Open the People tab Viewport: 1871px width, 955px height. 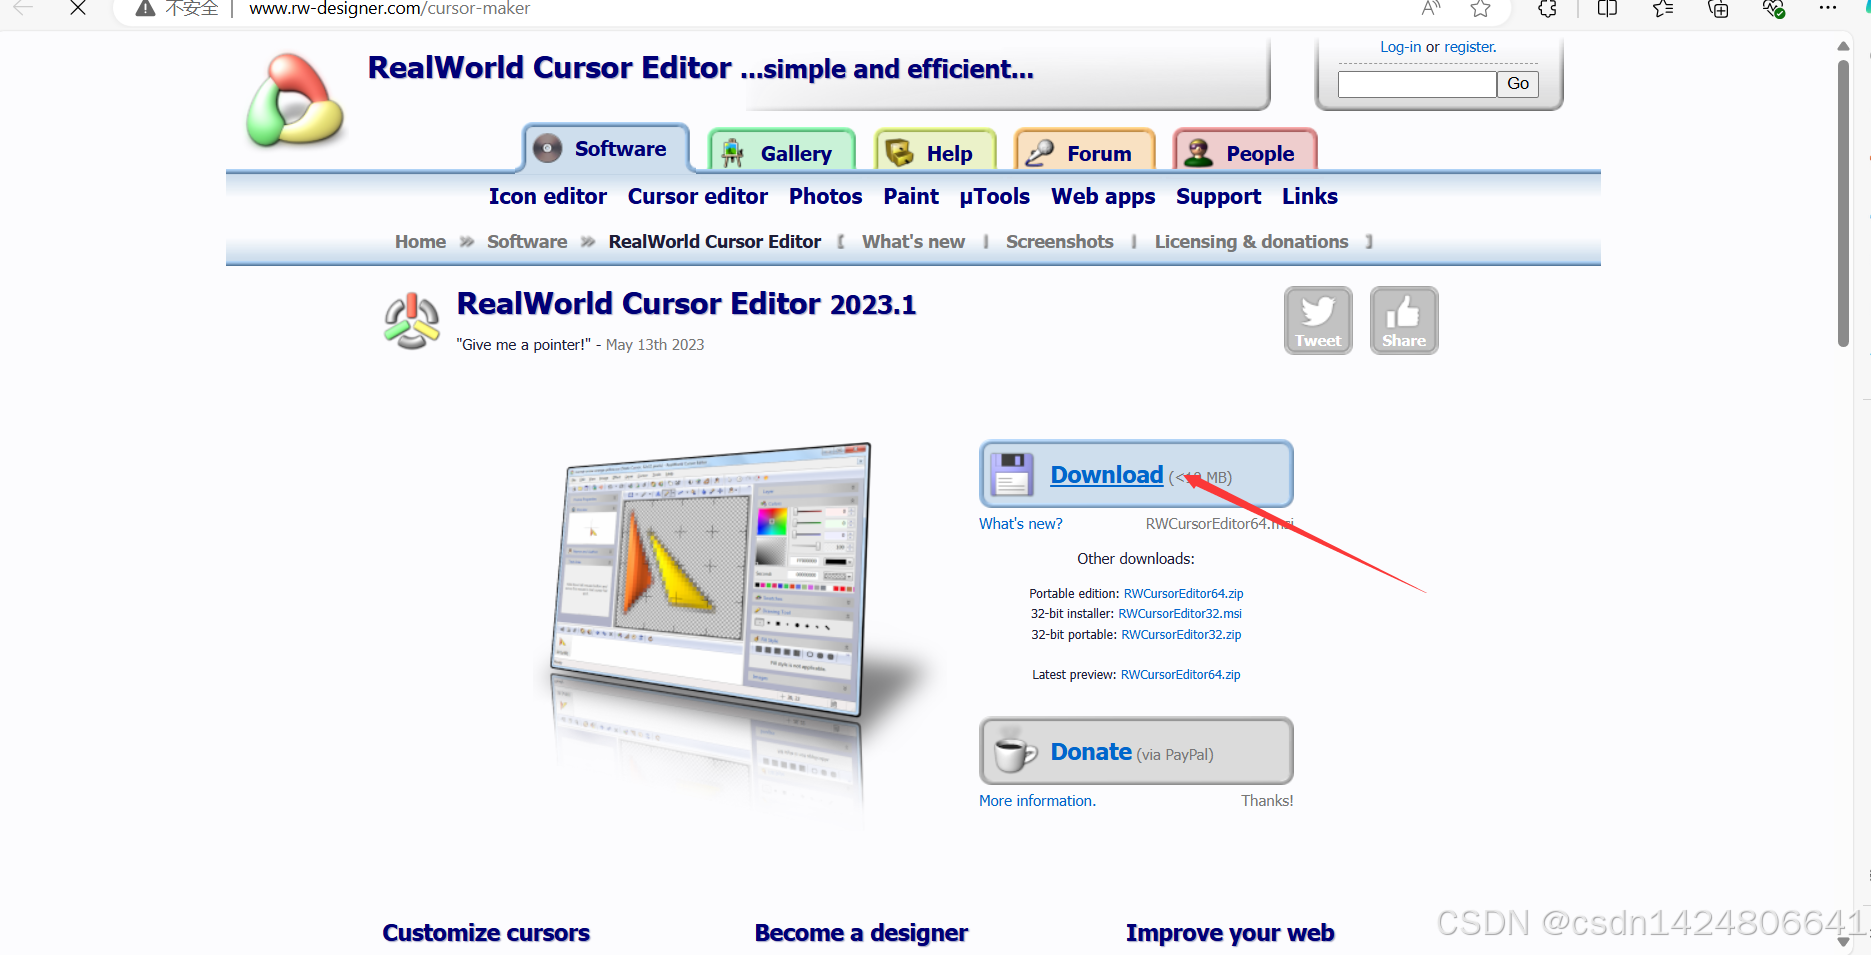1245,153
